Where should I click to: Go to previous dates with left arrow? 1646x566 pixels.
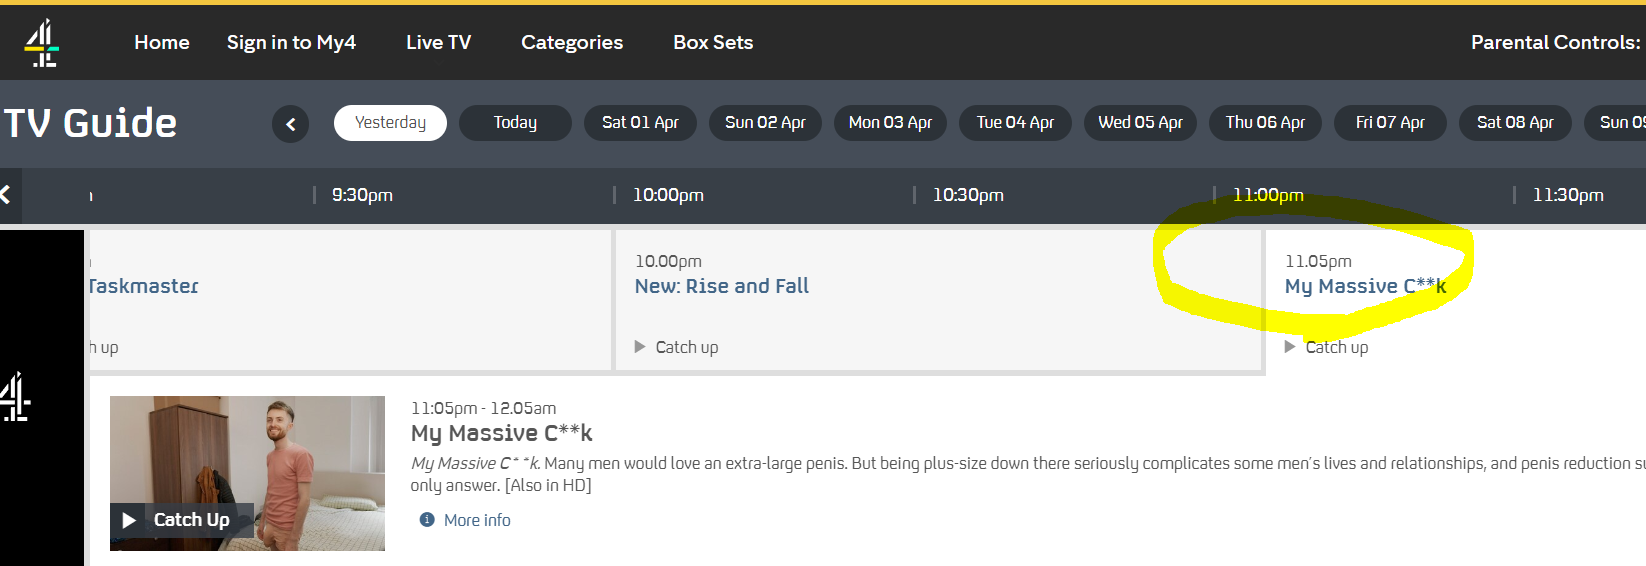(x=291, y=124)
